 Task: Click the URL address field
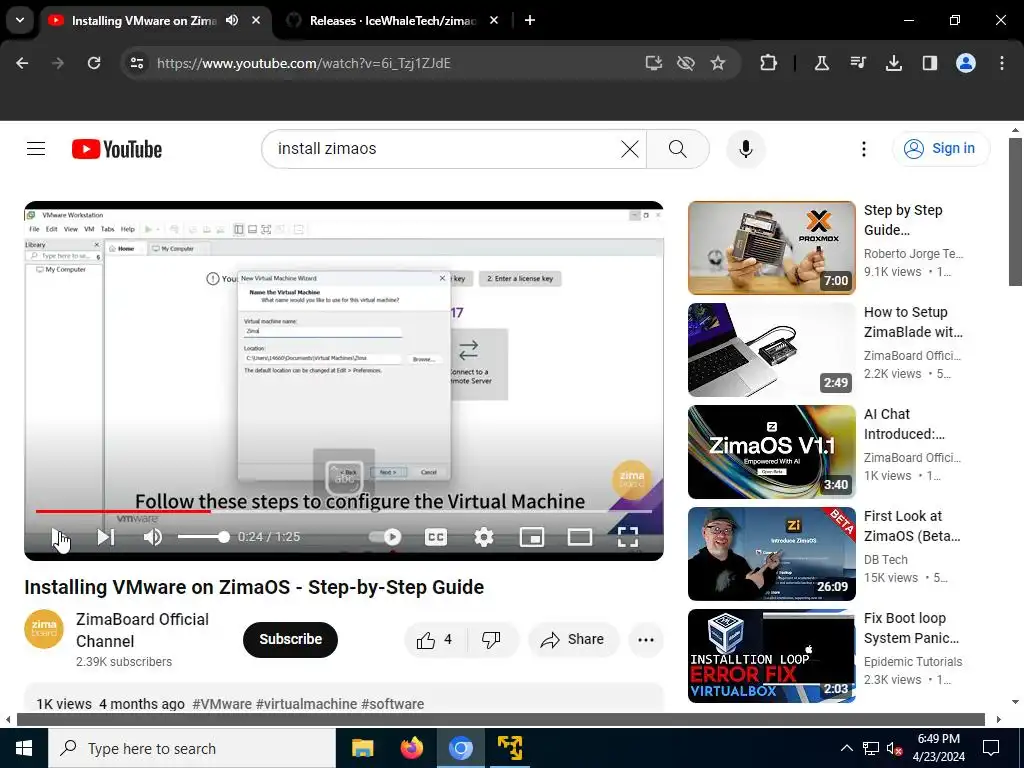tap(392, 63)
